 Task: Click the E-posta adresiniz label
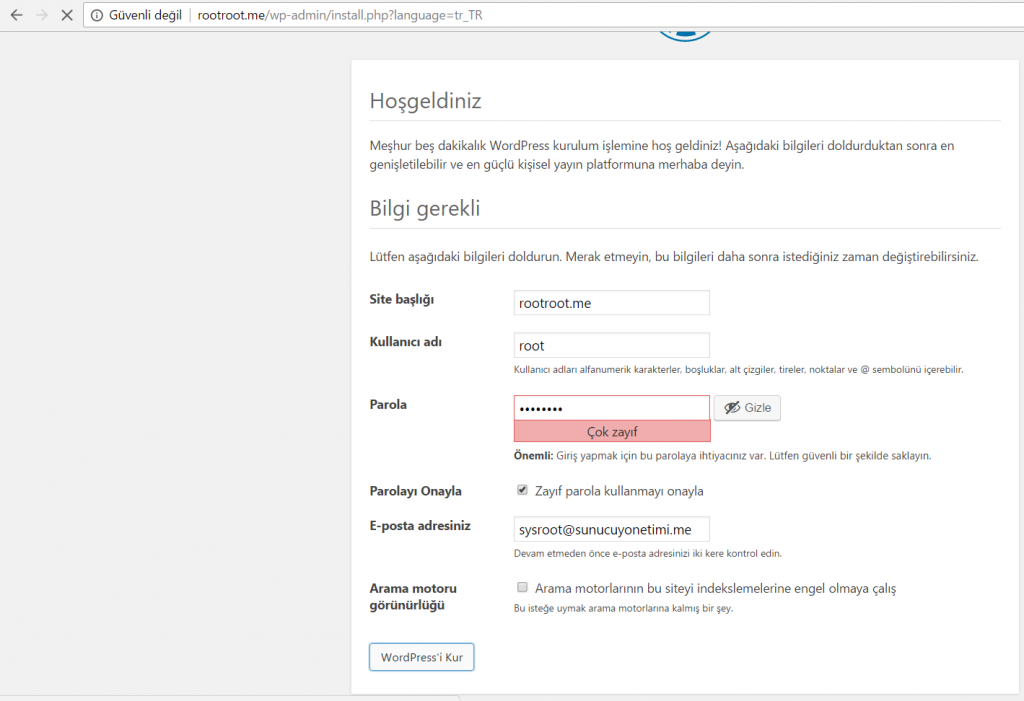tap(420, 526)
